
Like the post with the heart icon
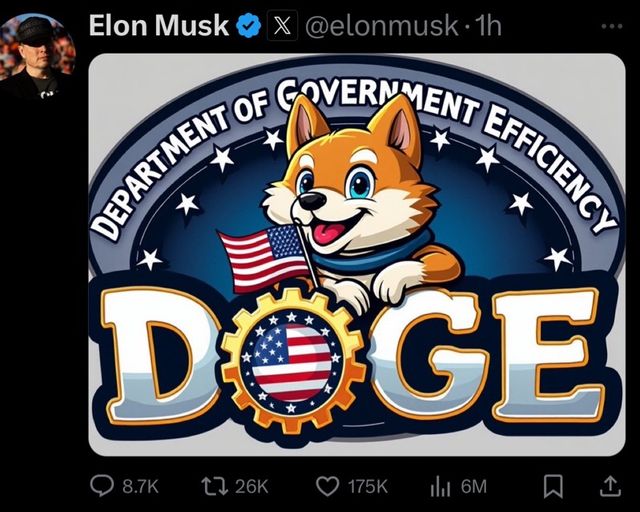pos(327,487)
